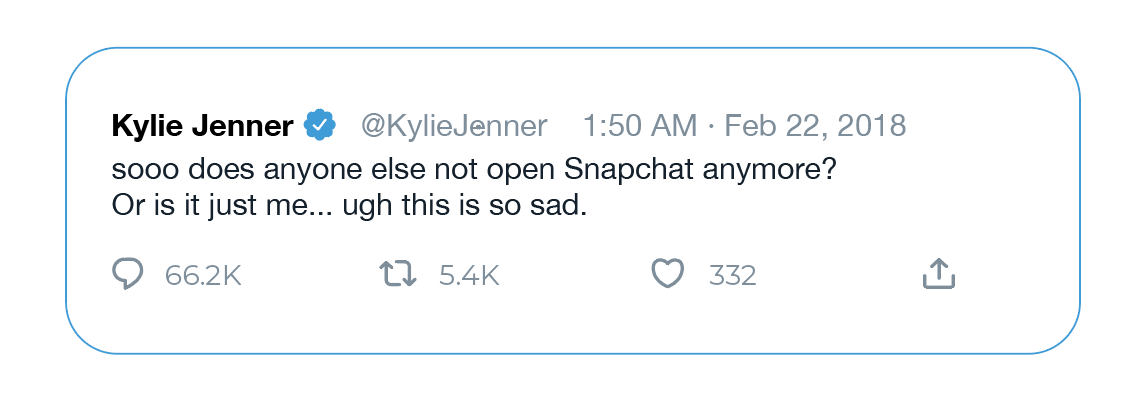This screenshot has width=1132, height=414.
Task: Click the 66.2K reply count
Action: pyautogui.click(x=203, y=275)
